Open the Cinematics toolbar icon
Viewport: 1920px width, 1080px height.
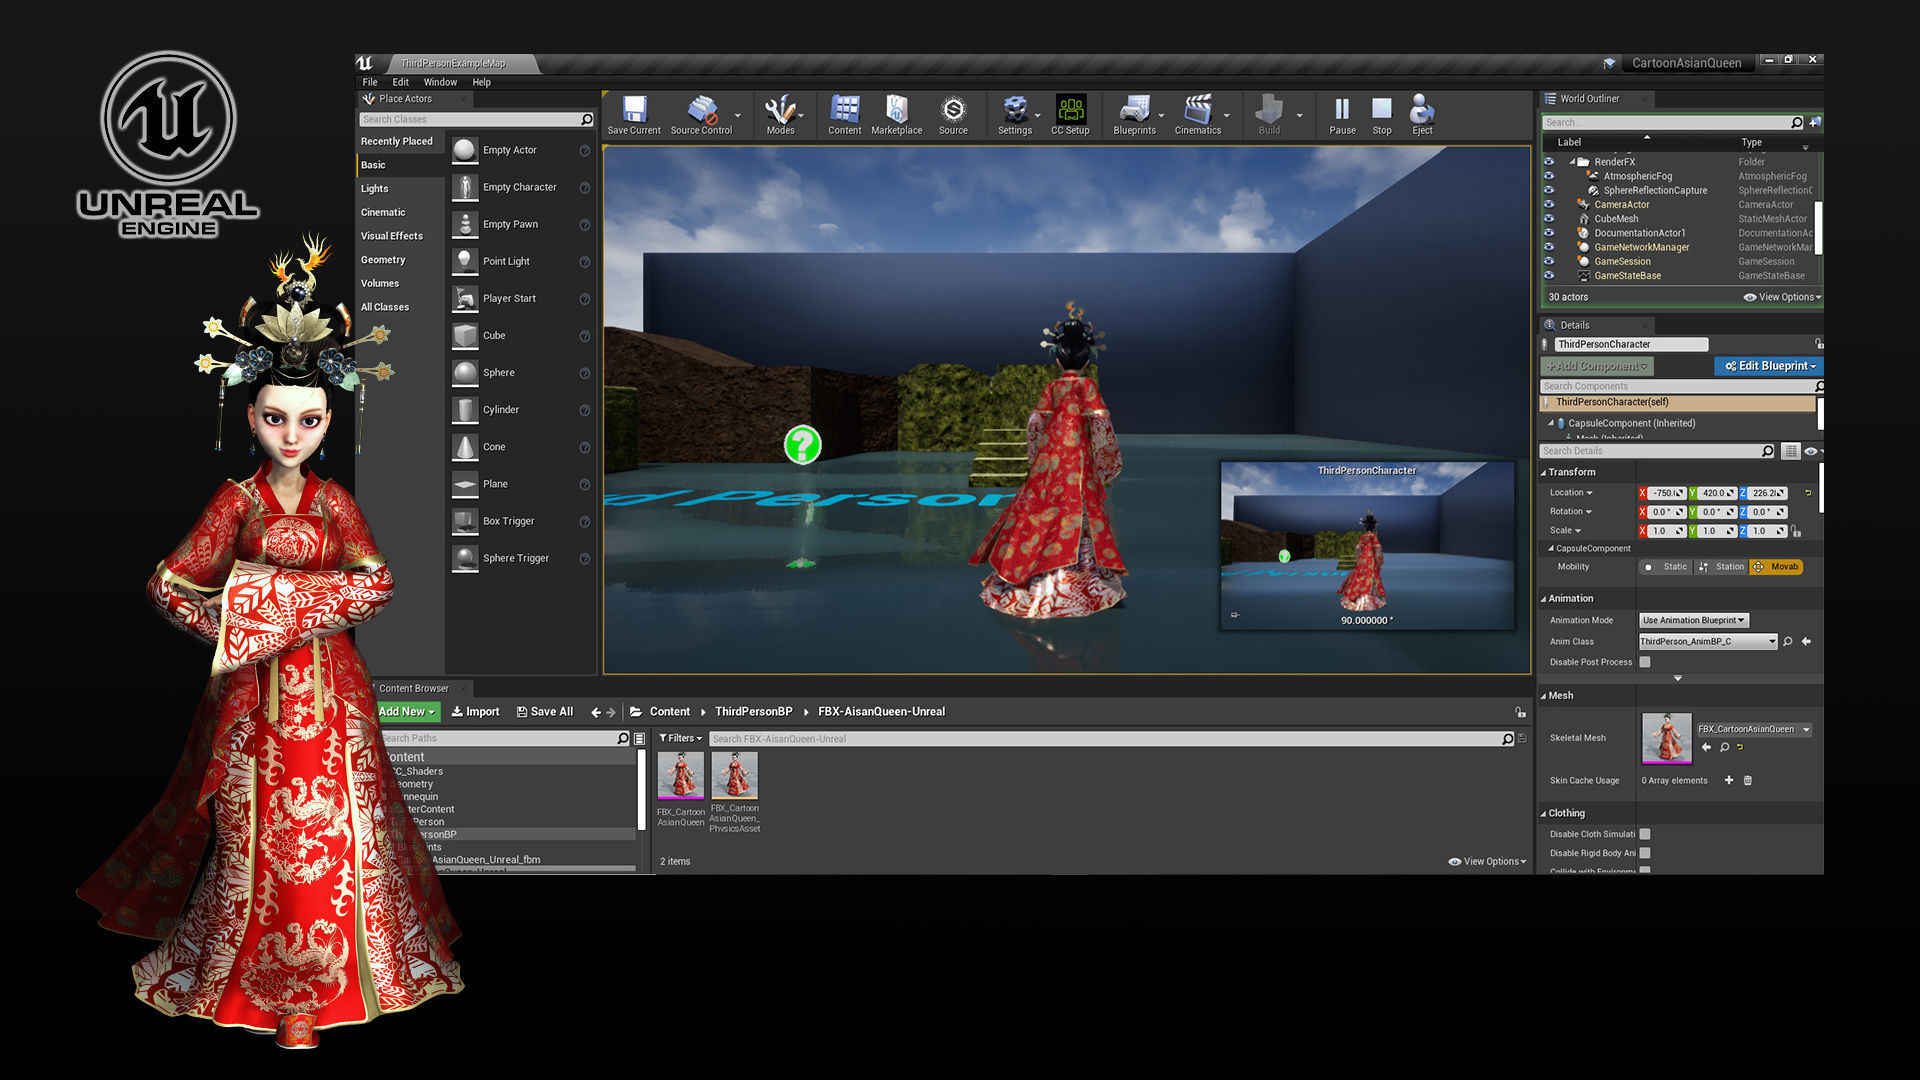[1197, 110]
